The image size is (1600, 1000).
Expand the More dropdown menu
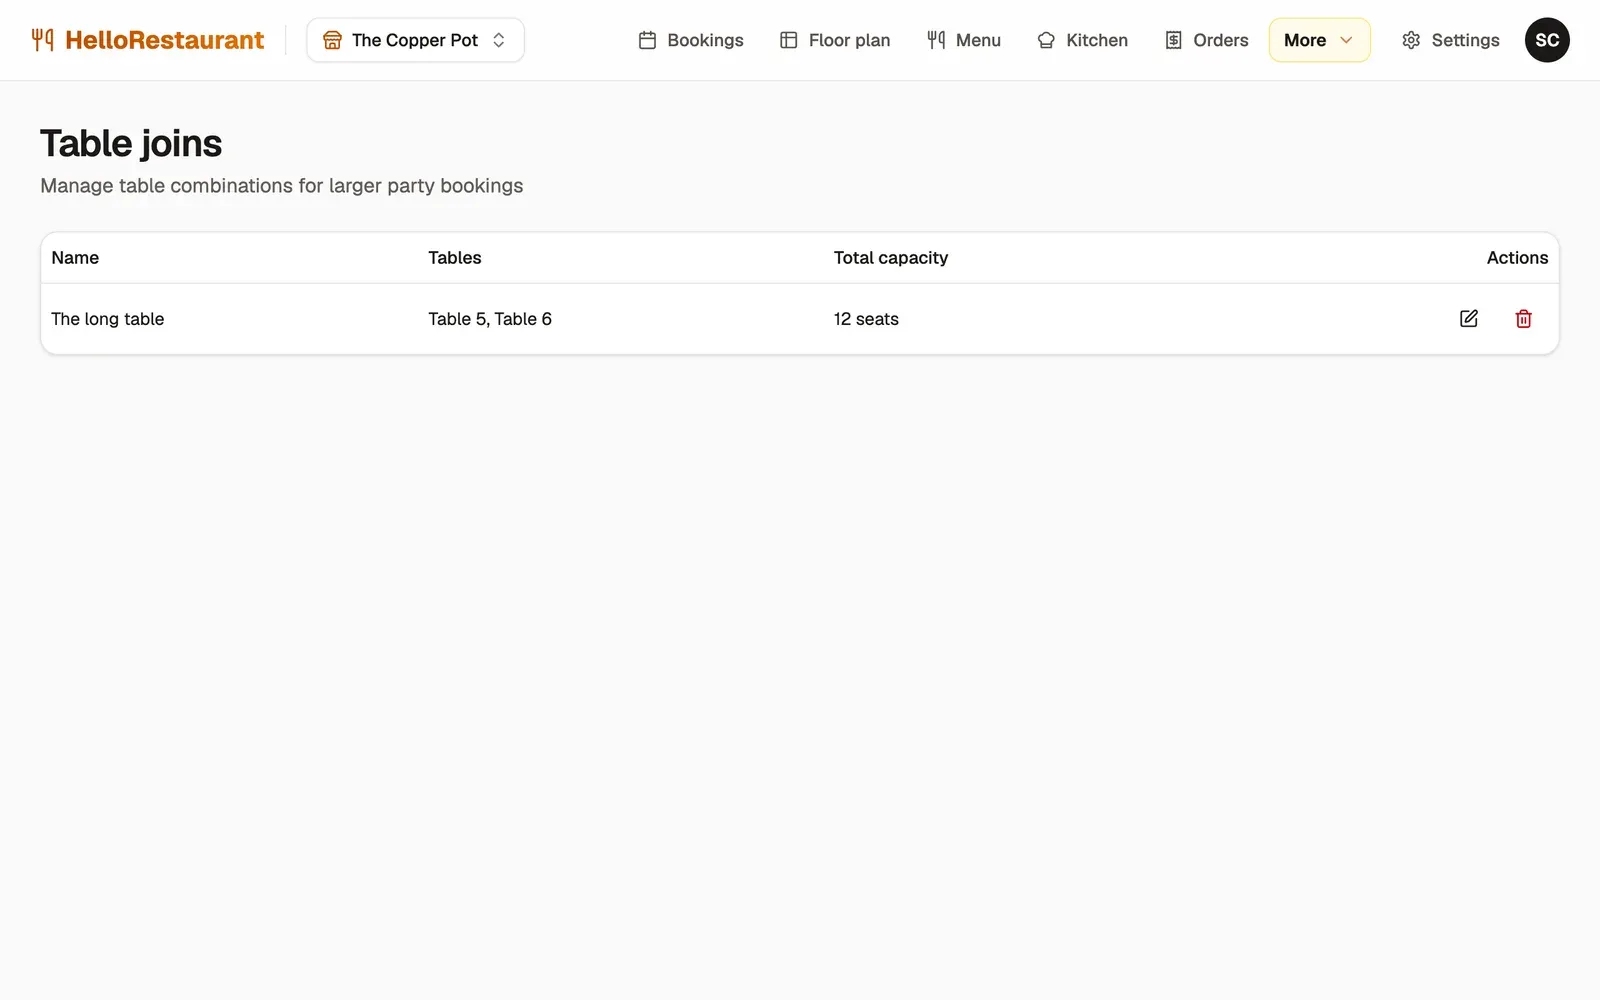coord(1319,40)
